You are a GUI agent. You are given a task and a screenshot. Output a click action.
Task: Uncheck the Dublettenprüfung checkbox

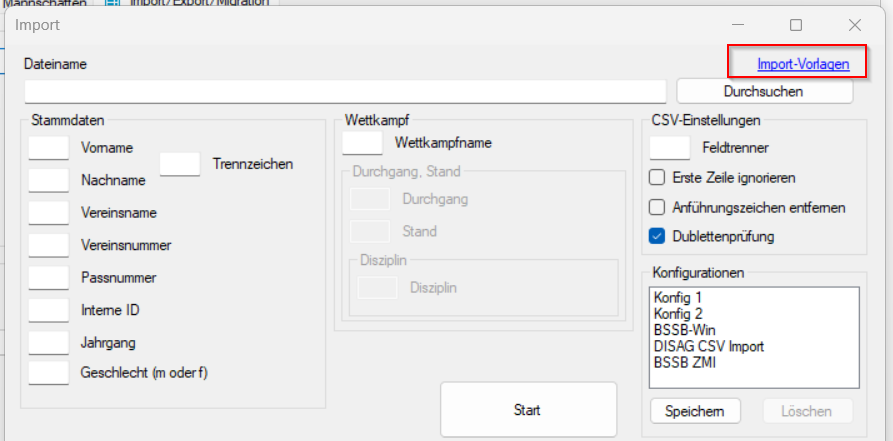[x=657, y=237]
